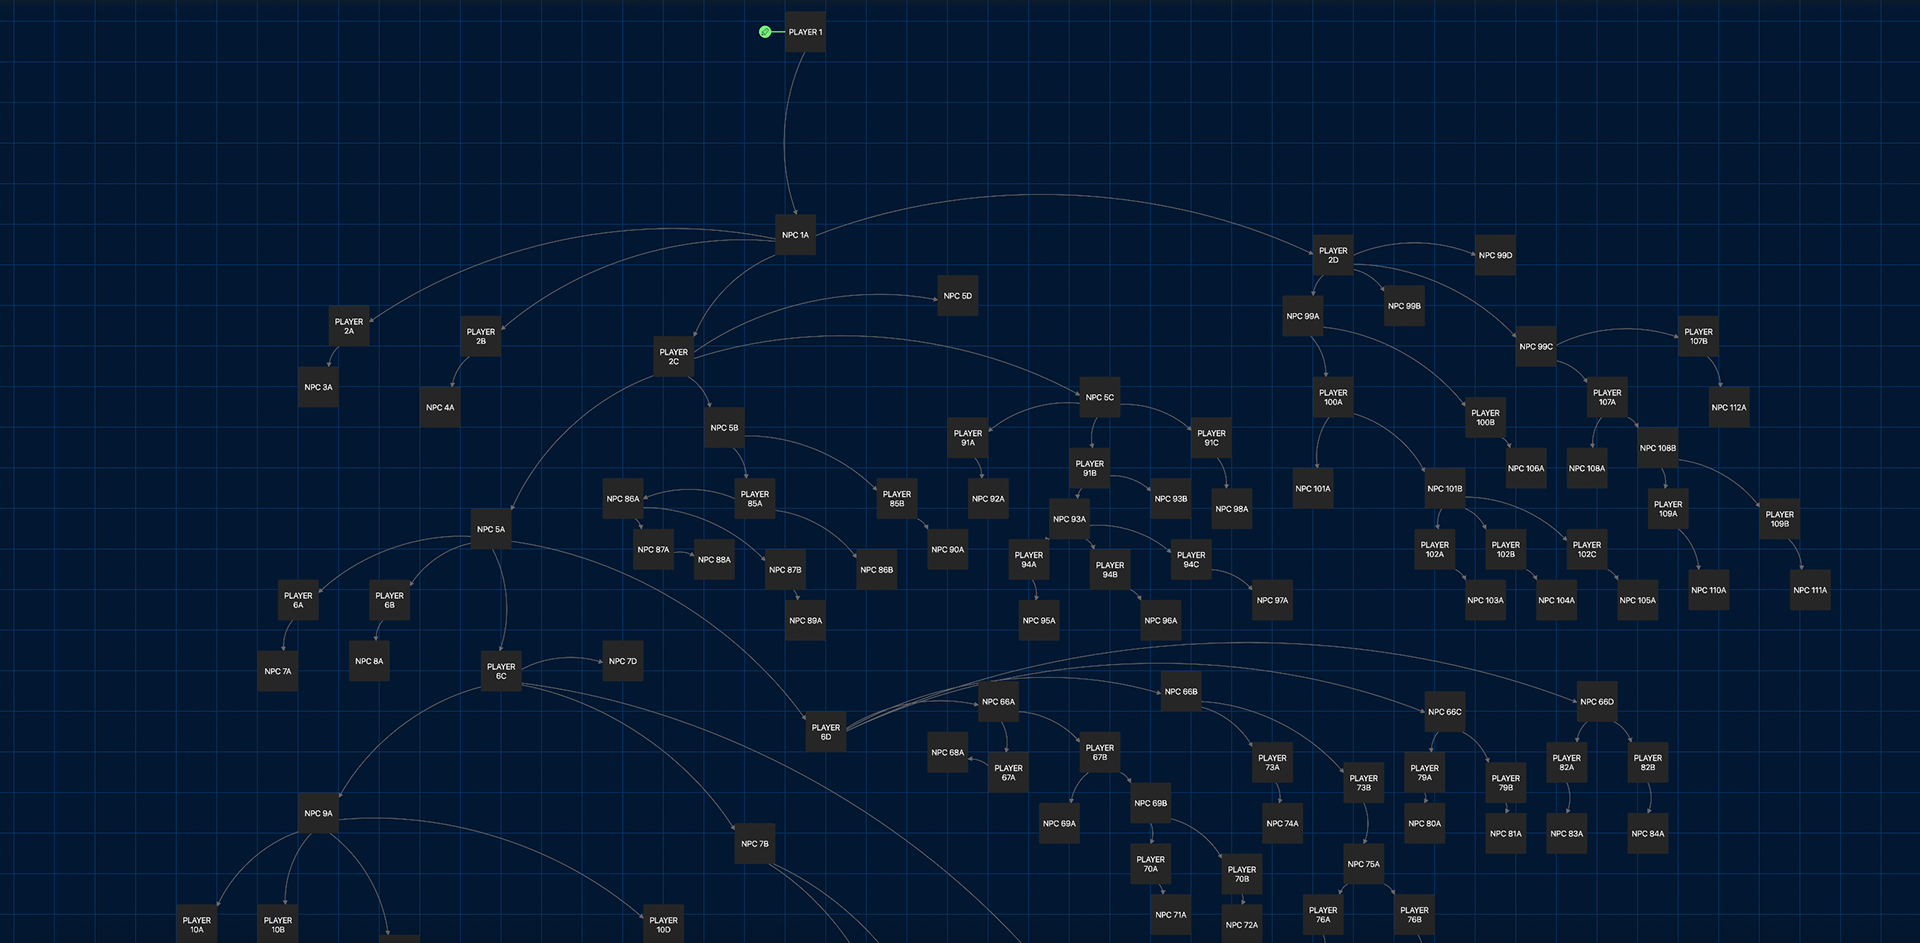Select the NPC 86A node
The height and width of the screenshot is (943, 1920).
point(623,499)
